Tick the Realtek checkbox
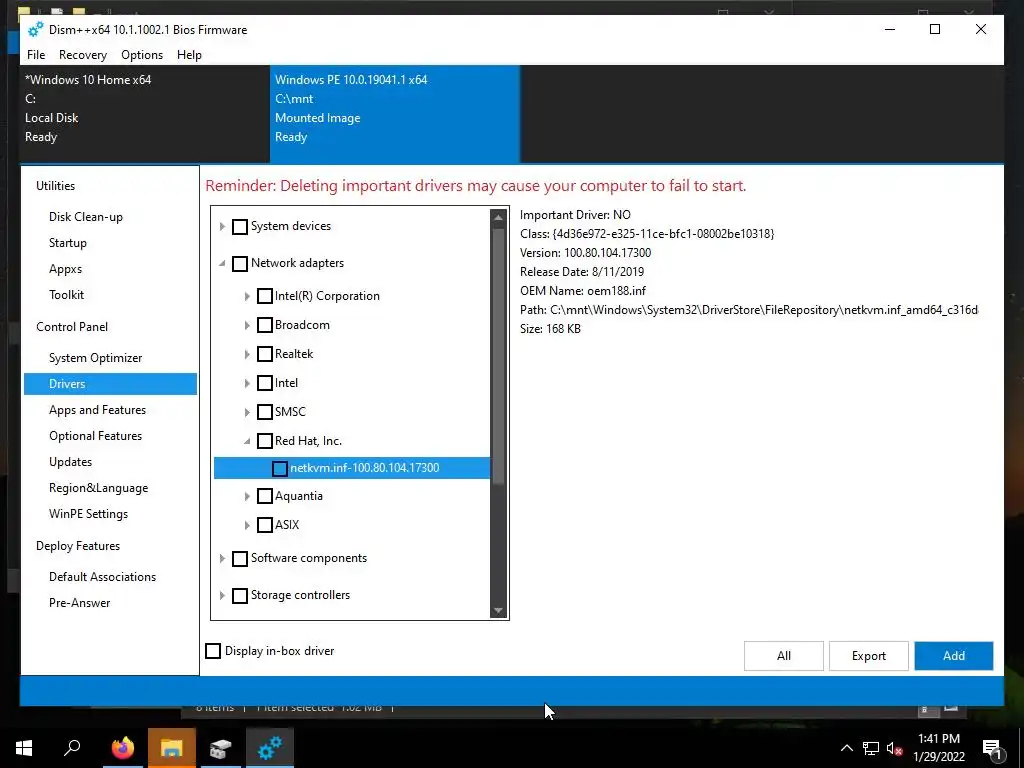The image size is (1024, 768). tap(264, 355)
